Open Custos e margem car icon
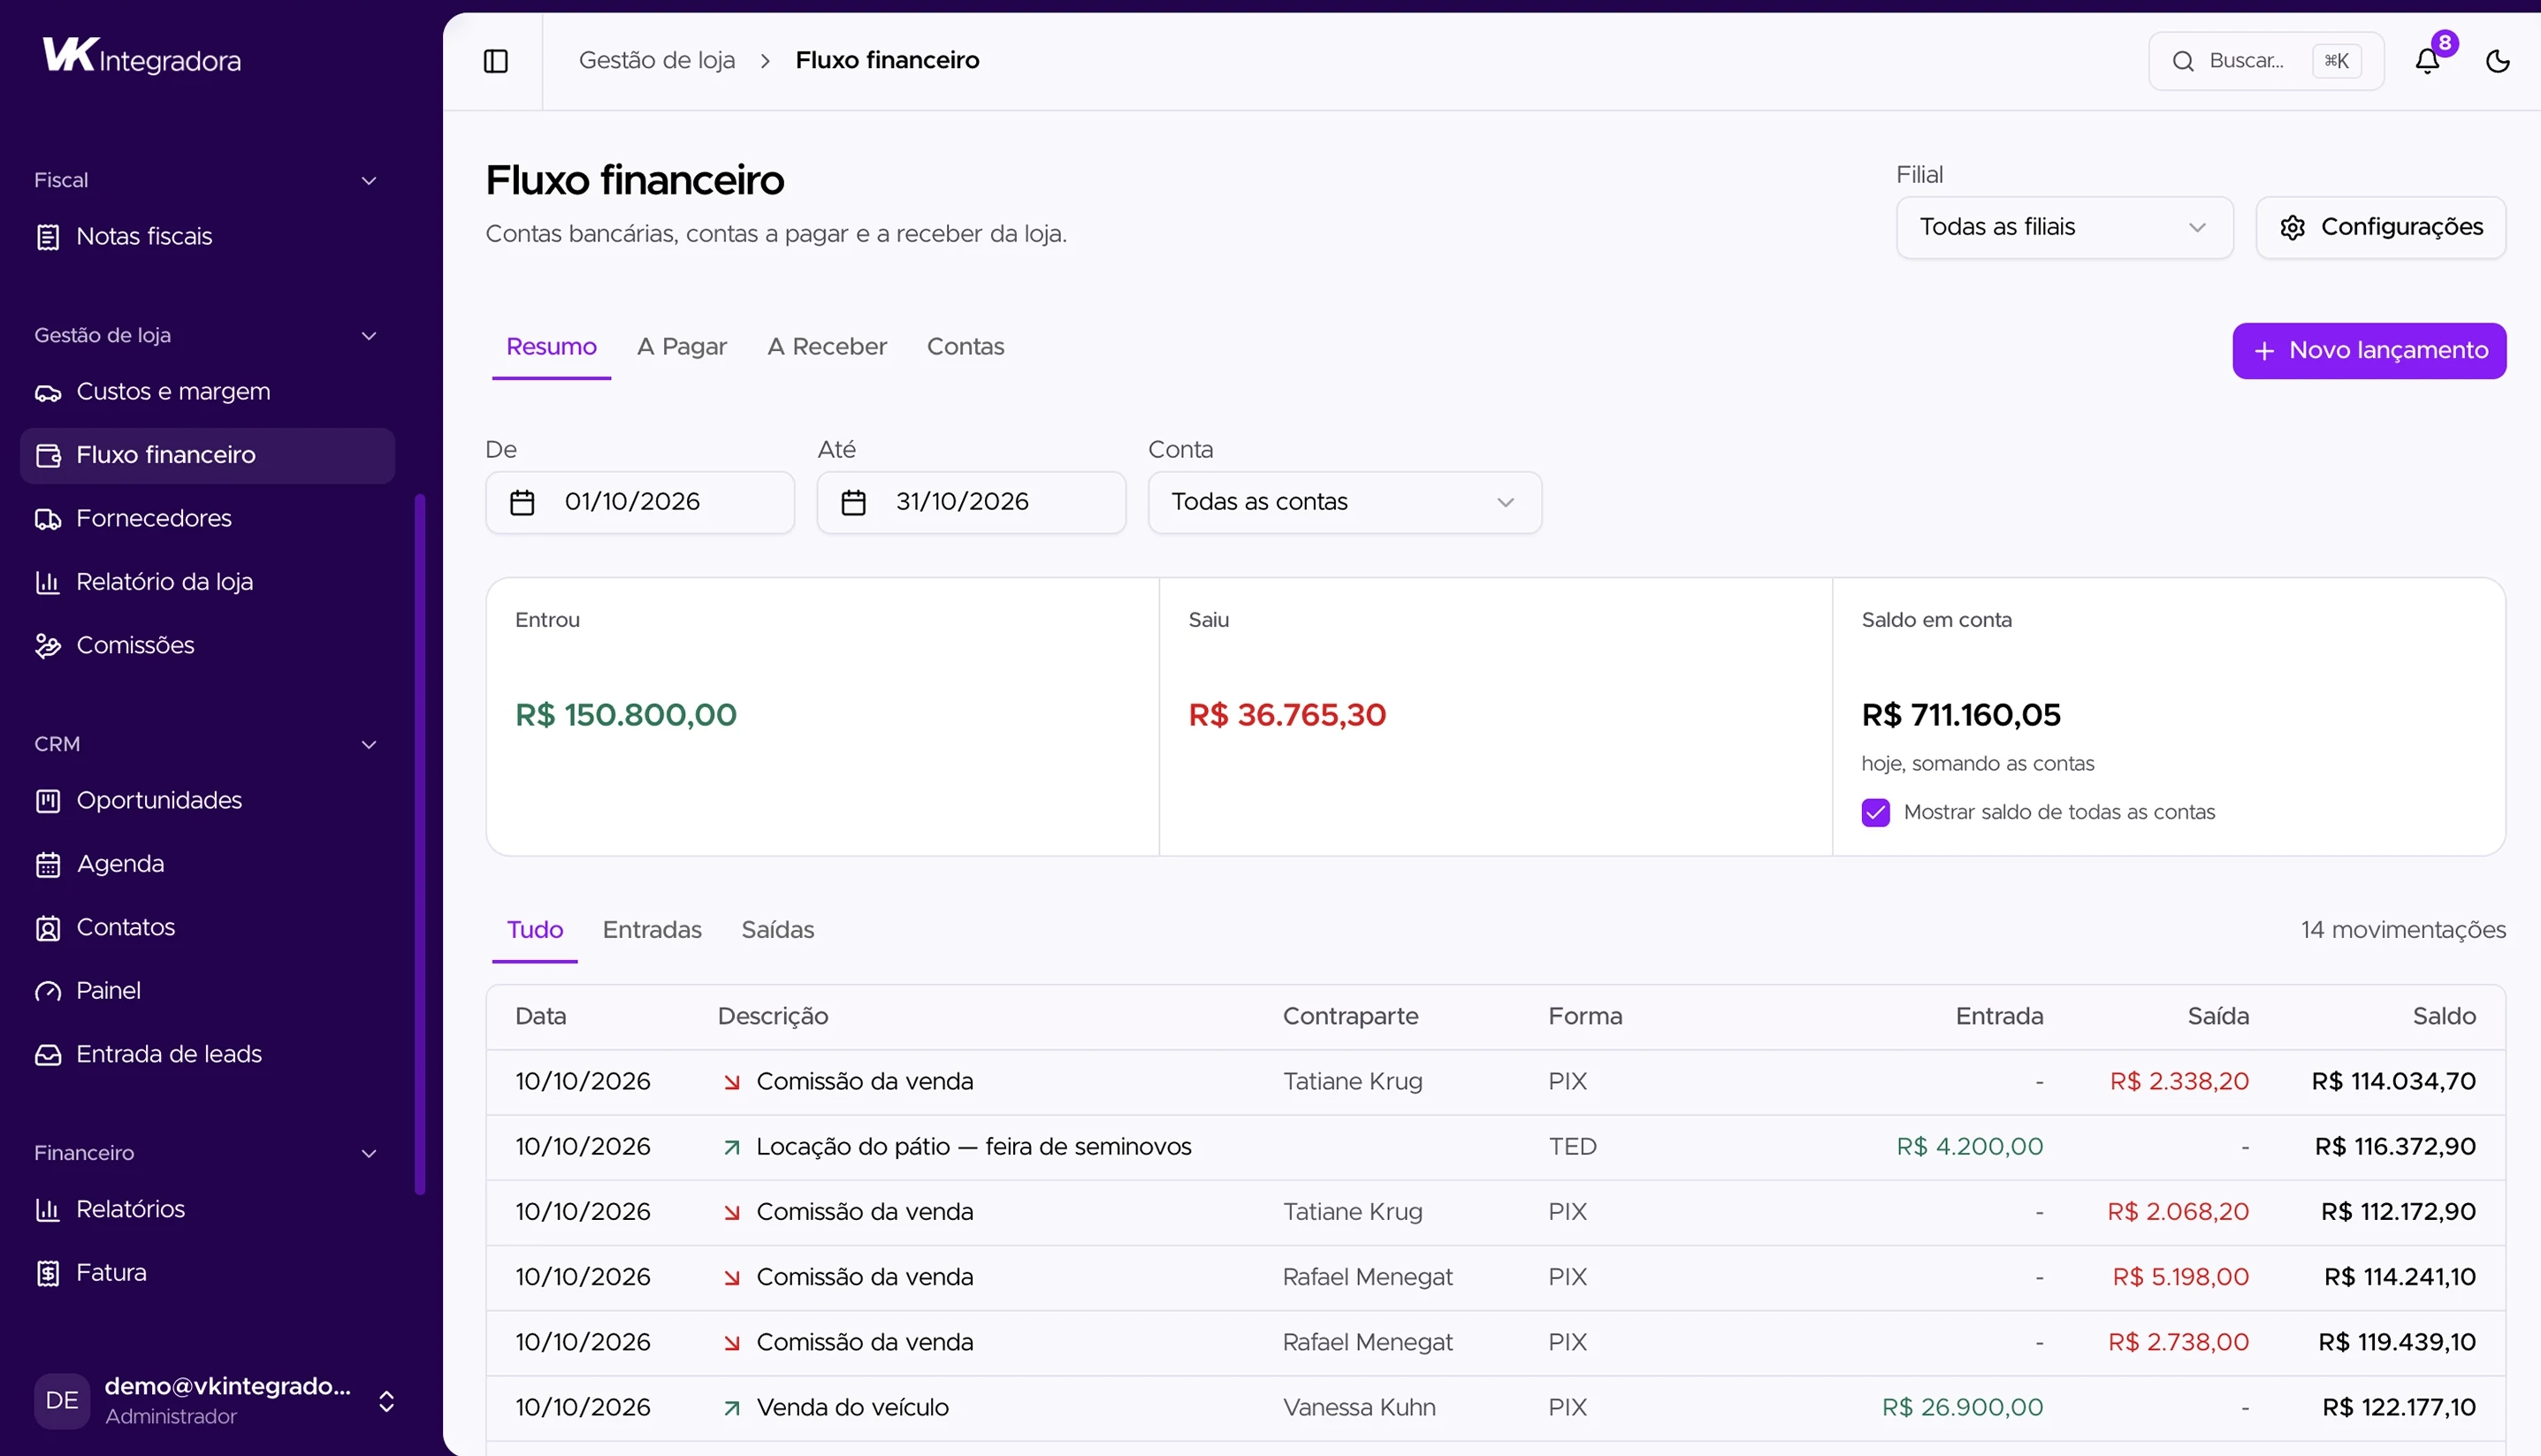Viewport: 2541px width, 1456px height. pos(48,392)
